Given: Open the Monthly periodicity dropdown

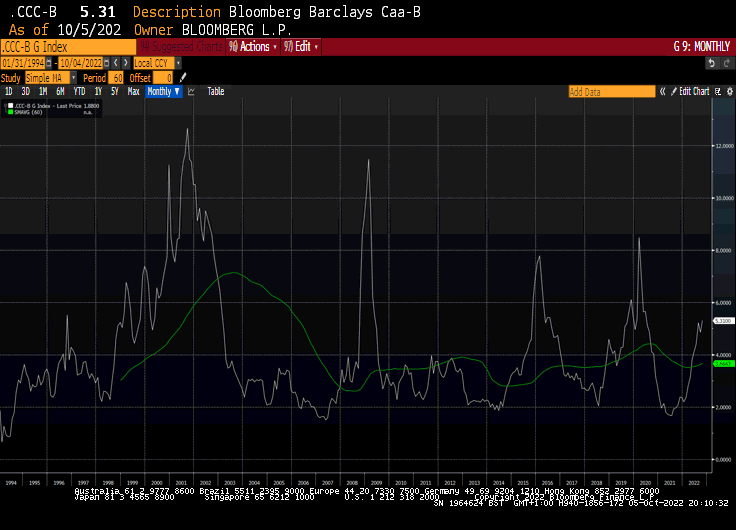Looking at the screenshot, I should (163, 92).
